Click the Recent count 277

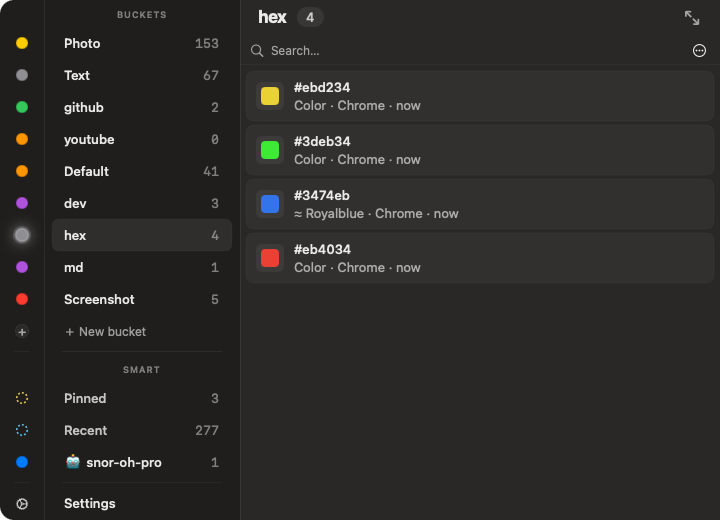(x=207, y=430)
